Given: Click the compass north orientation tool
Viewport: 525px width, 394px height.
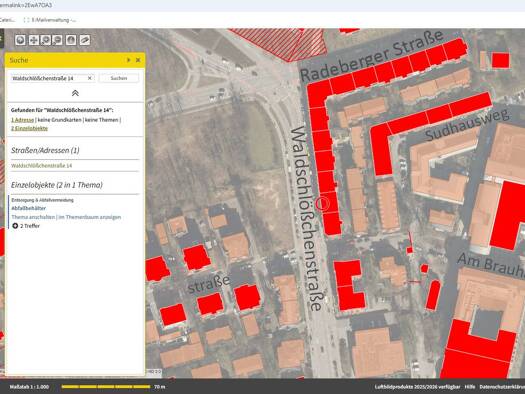Looking at the screenshot, I should [x=71, y=40].
